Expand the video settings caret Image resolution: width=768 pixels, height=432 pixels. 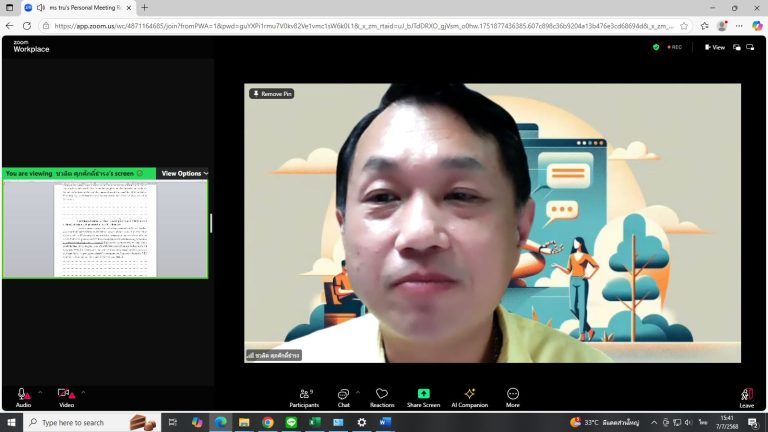click(x=83, y=392)
